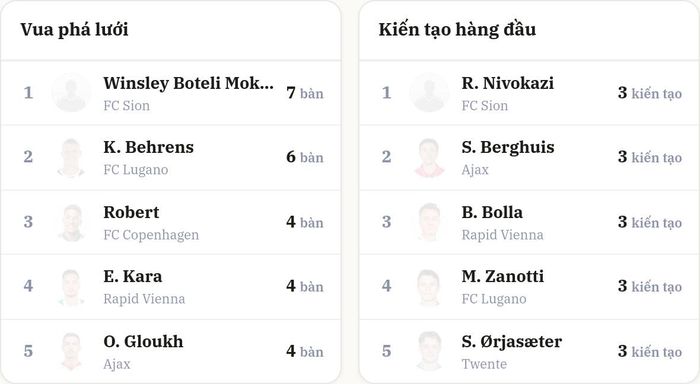Screen dimensions: 700x384
Task: Click Winsley Boteli's avatar placeholder icon
Action: point(71,93)
